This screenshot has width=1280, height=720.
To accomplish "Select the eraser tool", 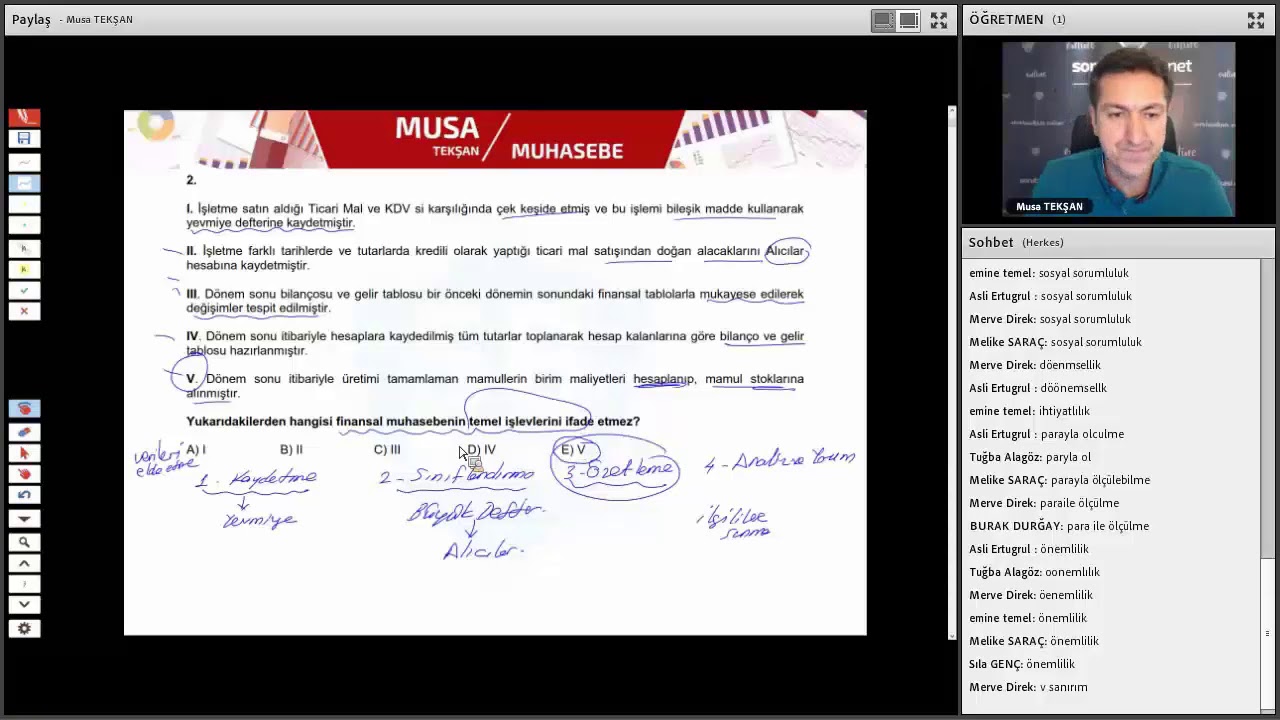I will click(24, 432).
